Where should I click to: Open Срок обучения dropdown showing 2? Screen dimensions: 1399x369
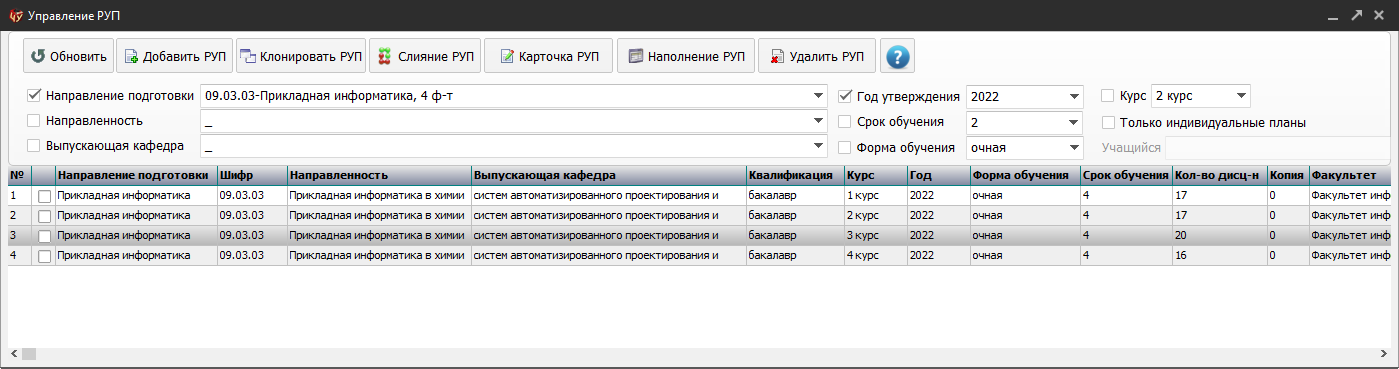pyautogui.click(x=1075, y=122)
